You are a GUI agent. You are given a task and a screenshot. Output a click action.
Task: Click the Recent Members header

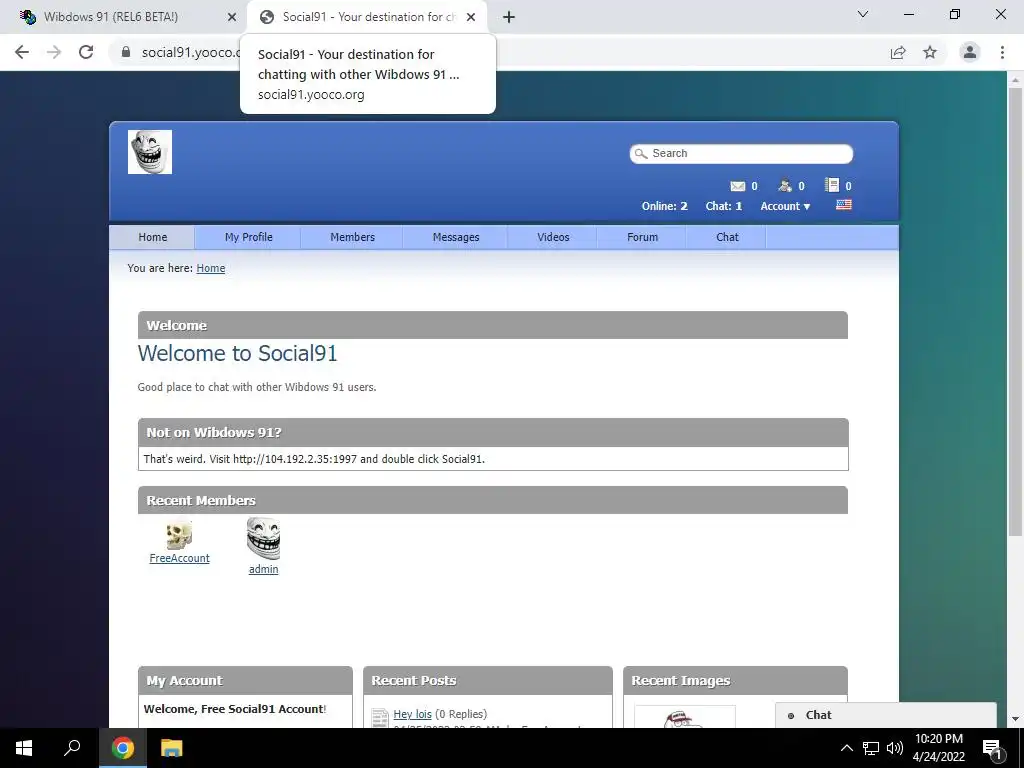pos(493,500)
